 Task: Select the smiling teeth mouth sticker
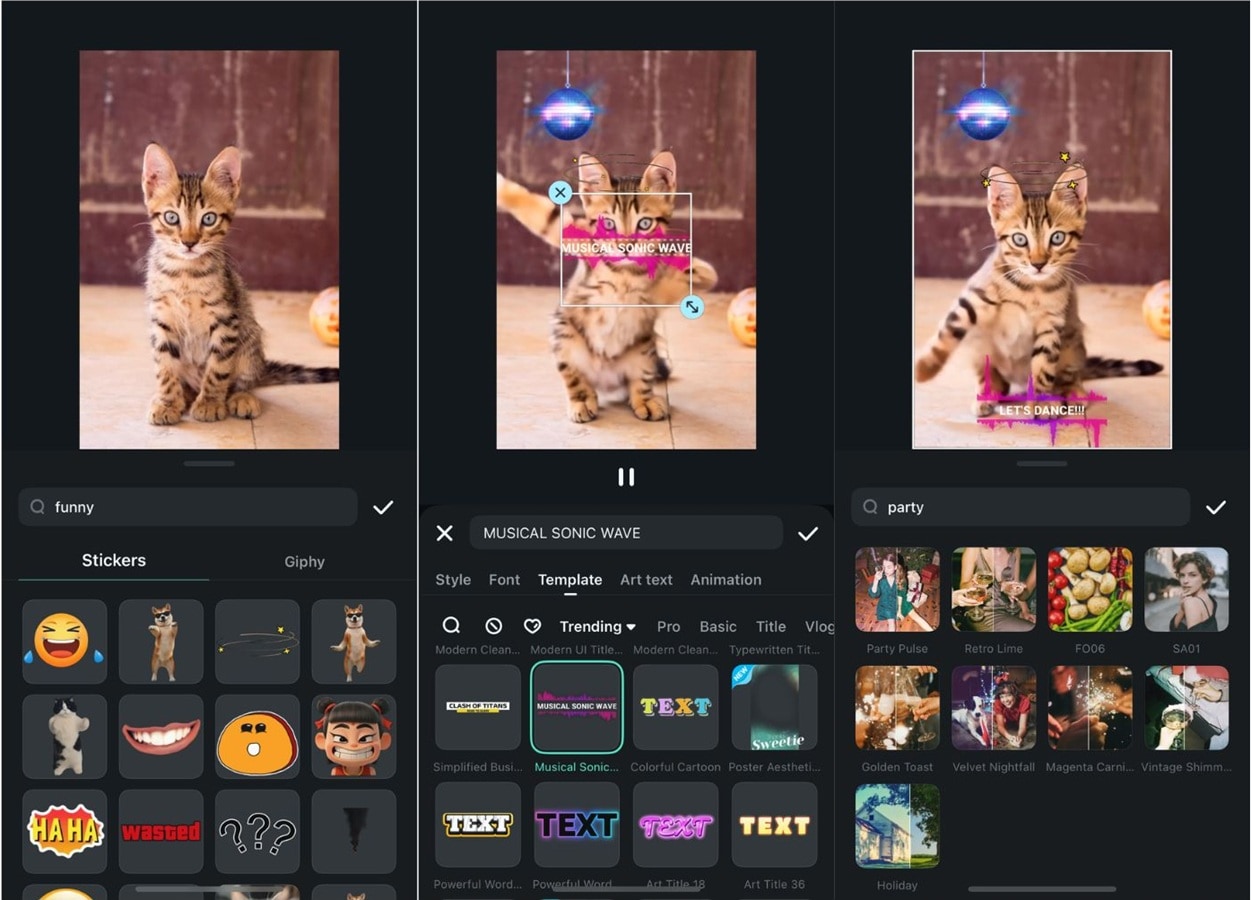161,737
